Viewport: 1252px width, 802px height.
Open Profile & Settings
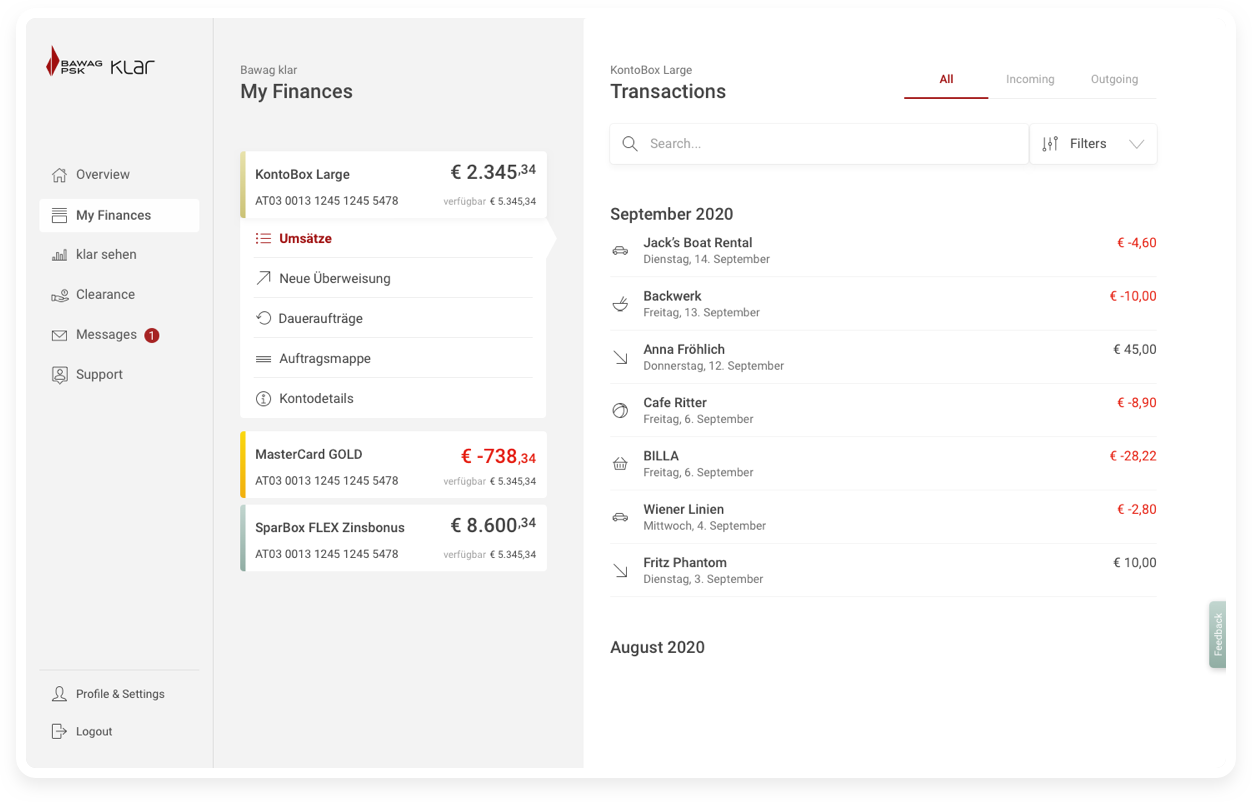pyautogui.click(x=120, y=694)
